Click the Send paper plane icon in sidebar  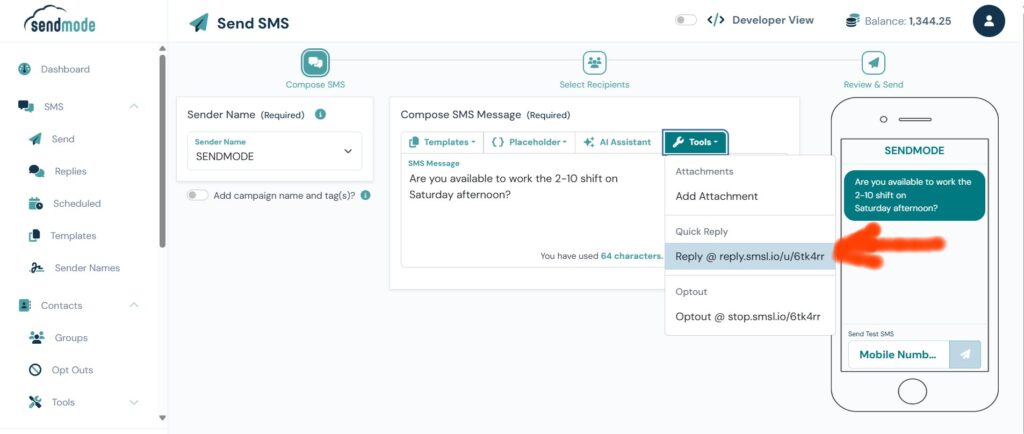point(36,139)
